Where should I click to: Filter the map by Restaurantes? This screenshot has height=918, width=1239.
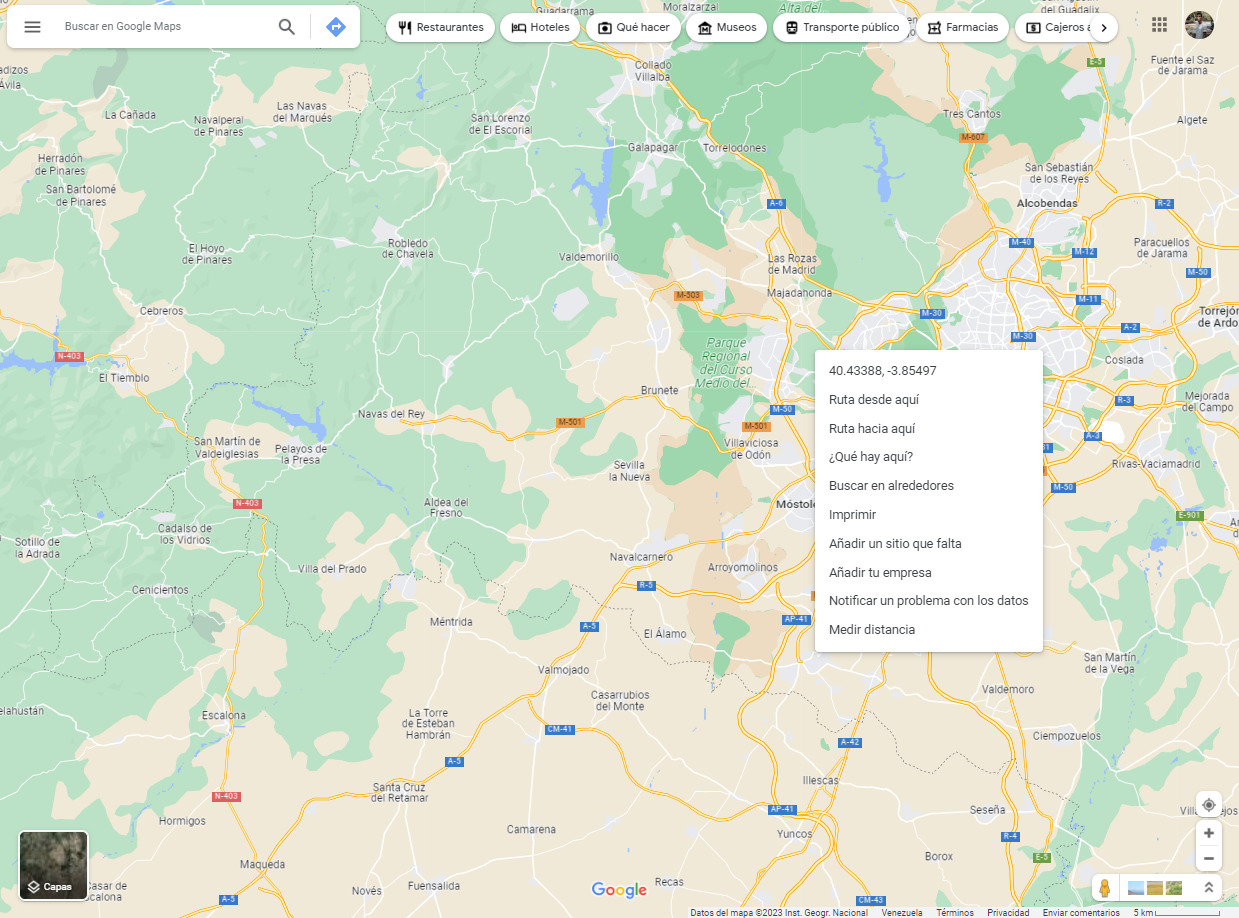(440, 27)
